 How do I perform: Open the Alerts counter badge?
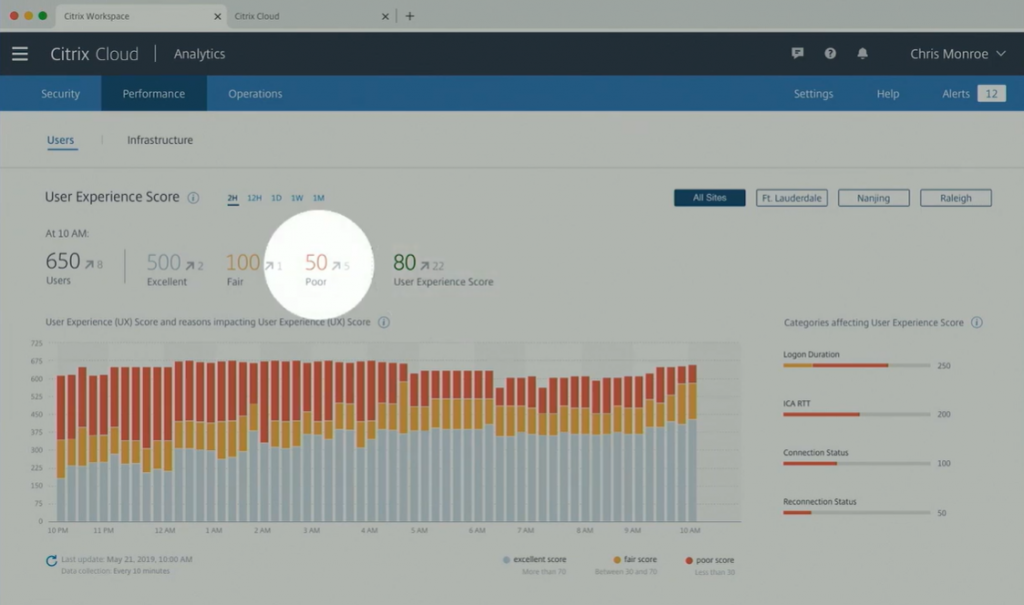(990, 94)
